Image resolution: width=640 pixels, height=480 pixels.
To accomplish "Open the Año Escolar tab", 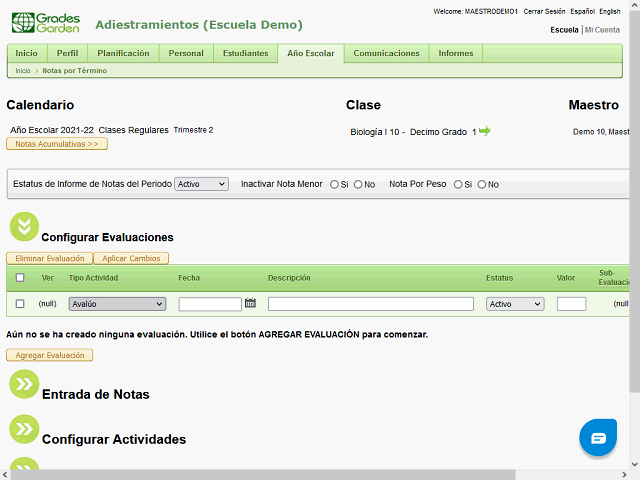I will pyautogui.click(x=311, y=53).
